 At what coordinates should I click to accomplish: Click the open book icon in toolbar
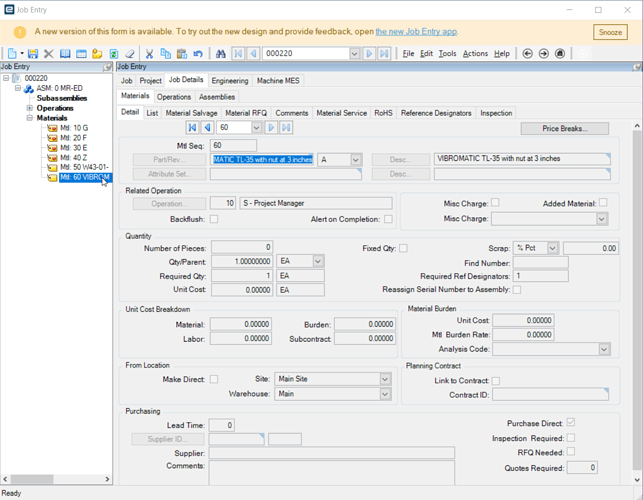click(x=65, y=54)
